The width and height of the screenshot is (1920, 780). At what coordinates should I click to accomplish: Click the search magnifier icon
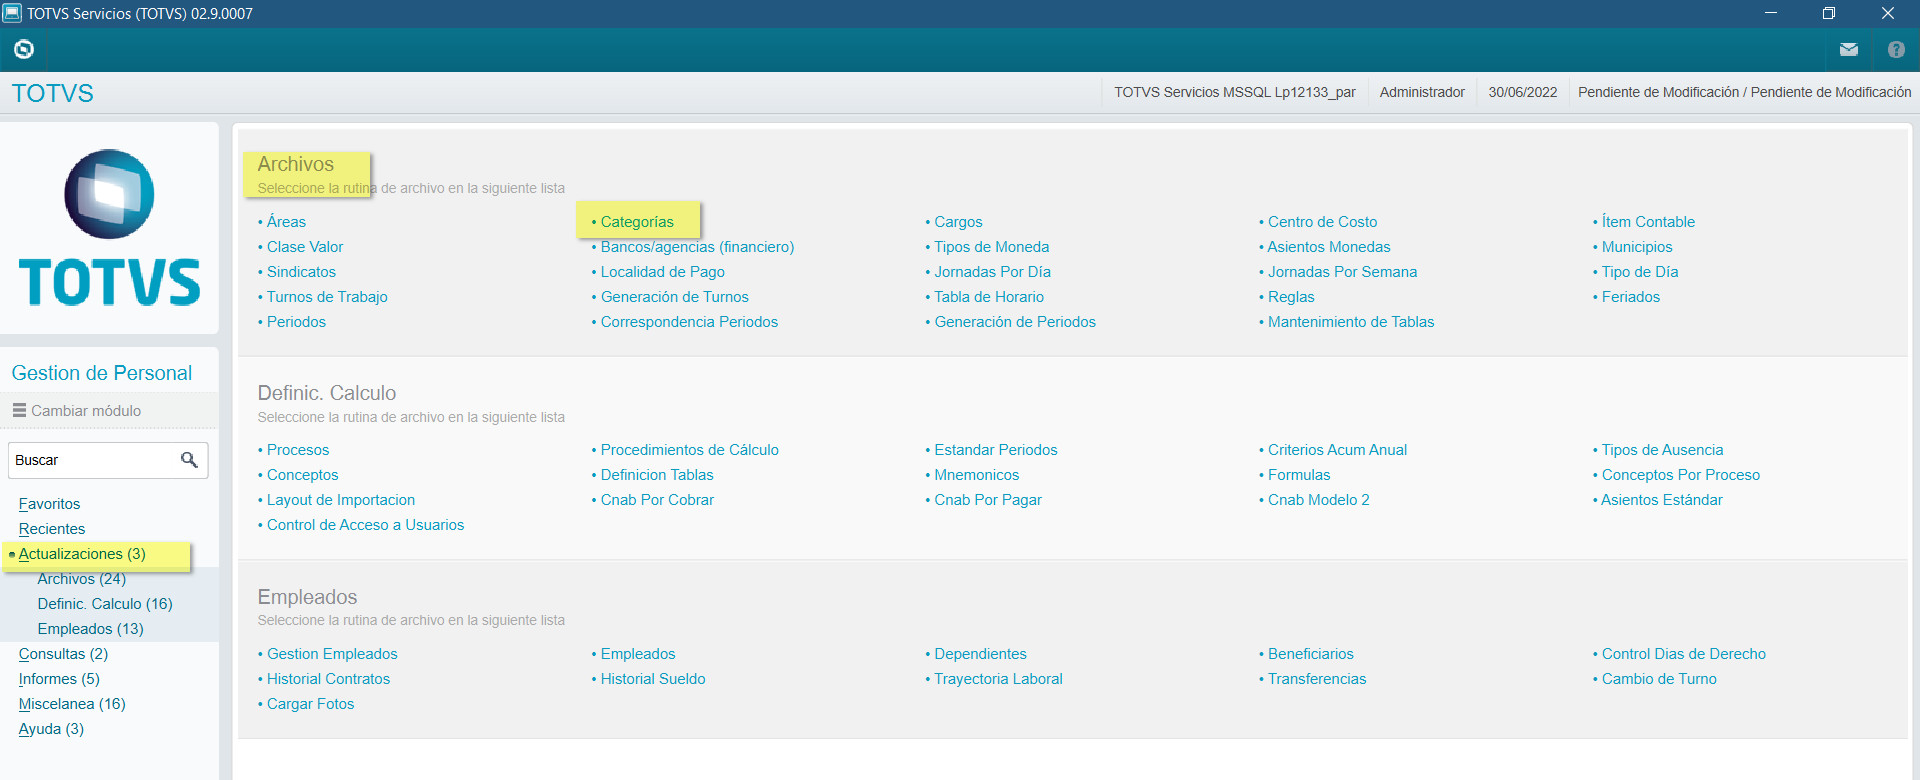pyautogui.click(x=189, y=460)
